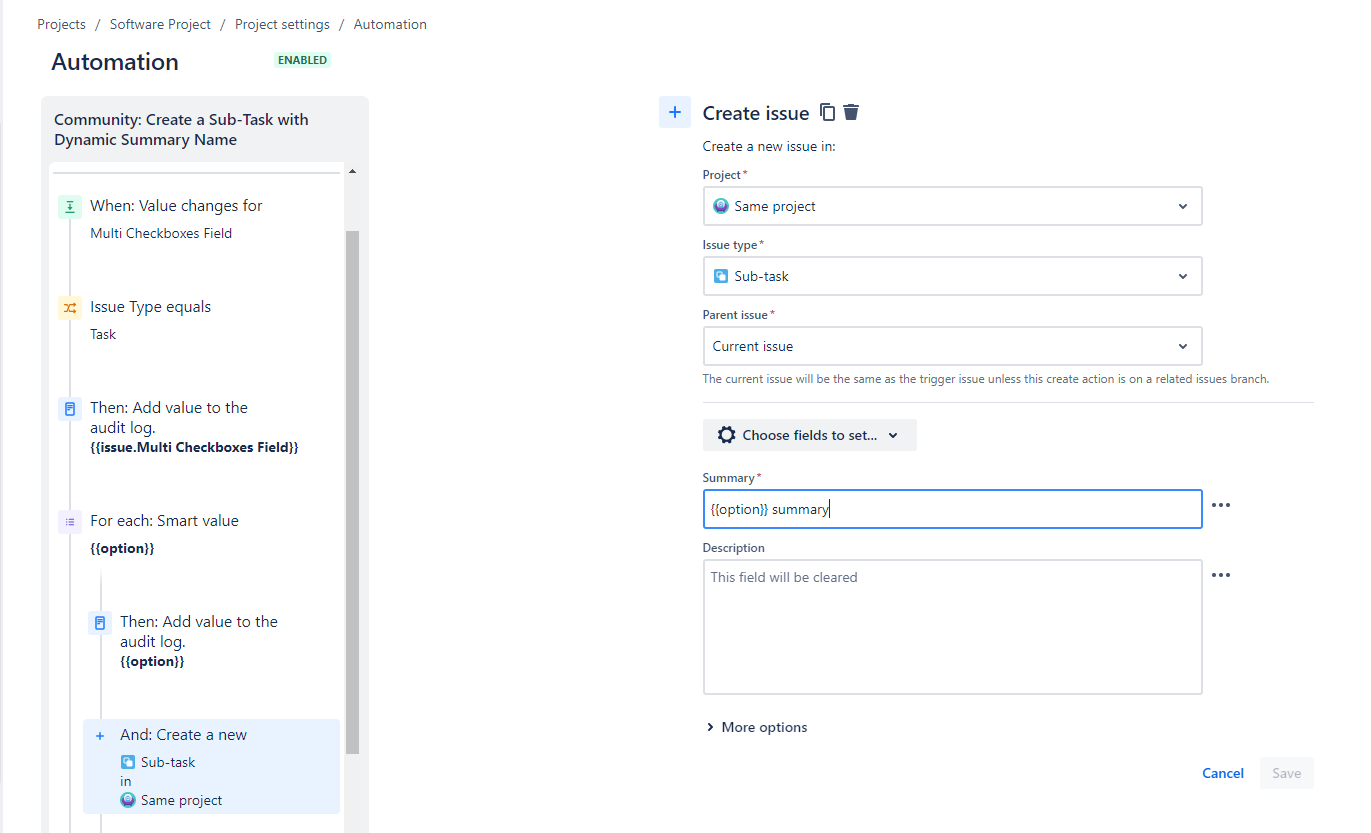Open the Project dropdown showing Same project

952,206
